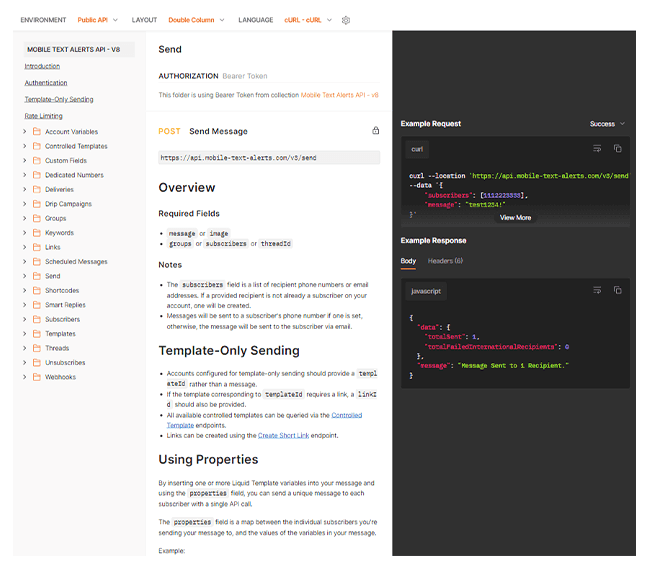
Task: Copy the Example Request code snippet
Action: (617, 149)
